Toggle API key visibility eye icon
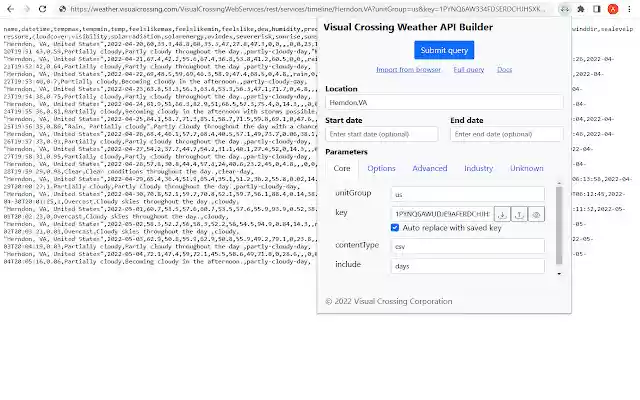 click(536, 214)
